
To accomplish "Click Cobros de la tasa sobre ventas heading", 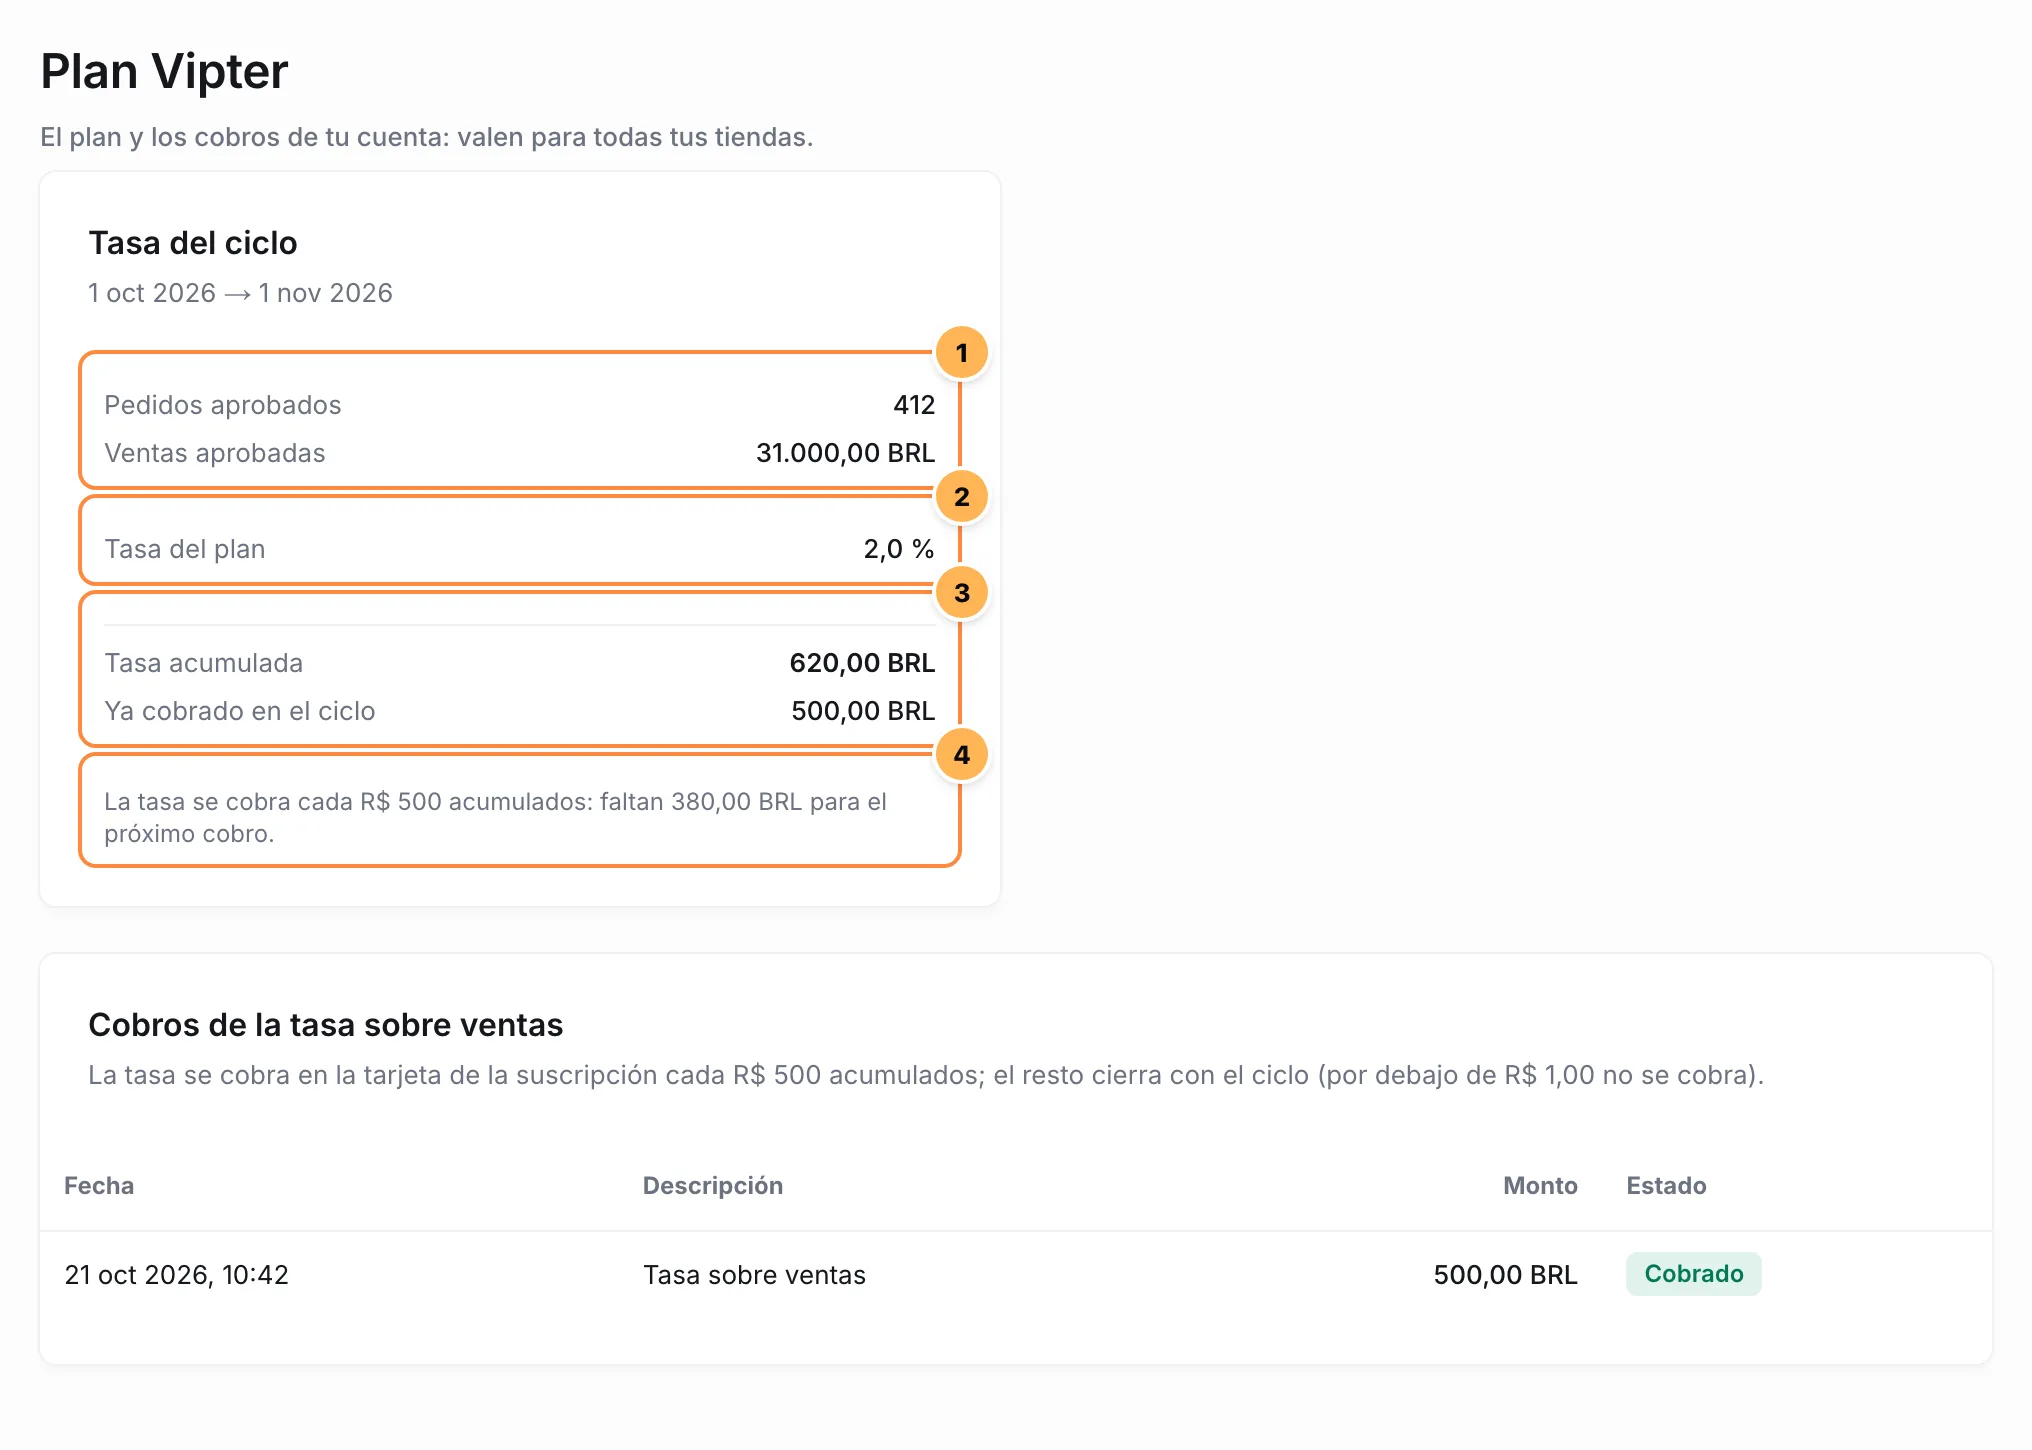I will [x=326, y=1025].
